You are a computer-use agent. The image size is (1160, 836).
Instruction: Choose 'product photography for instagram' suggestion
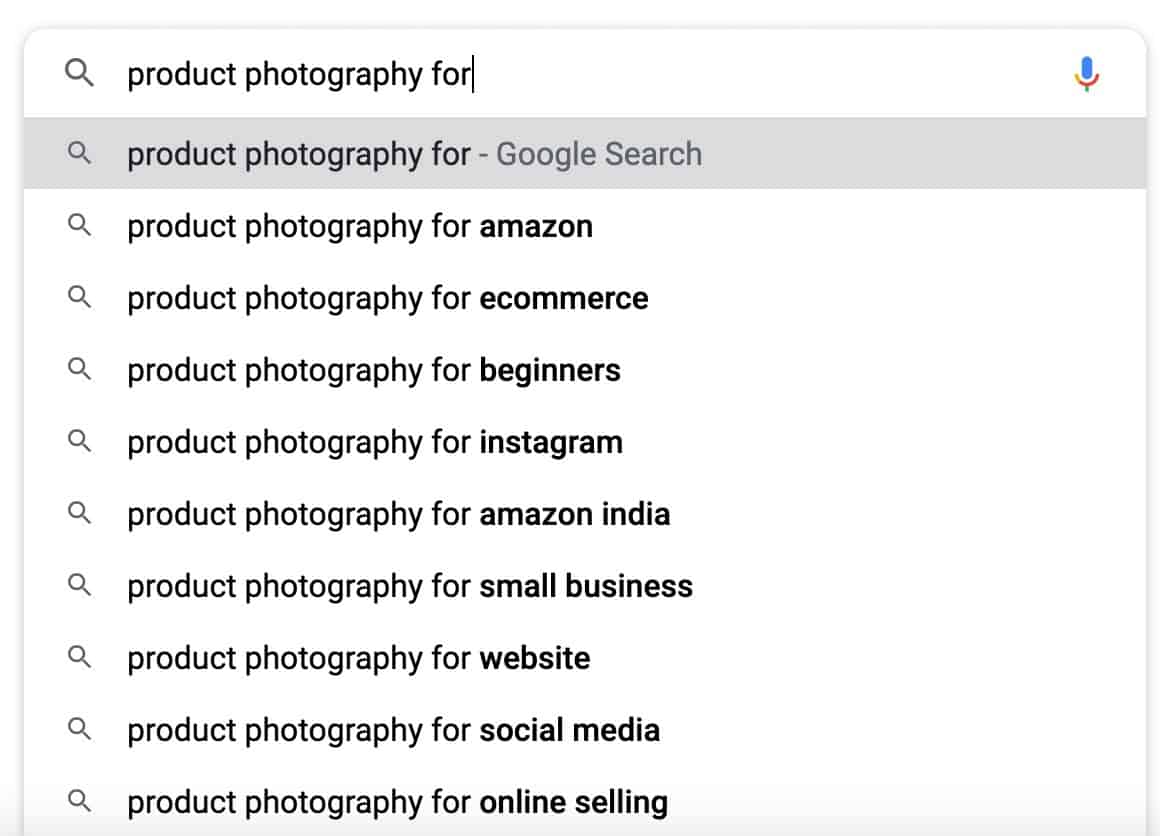click(x=375, y=442)
